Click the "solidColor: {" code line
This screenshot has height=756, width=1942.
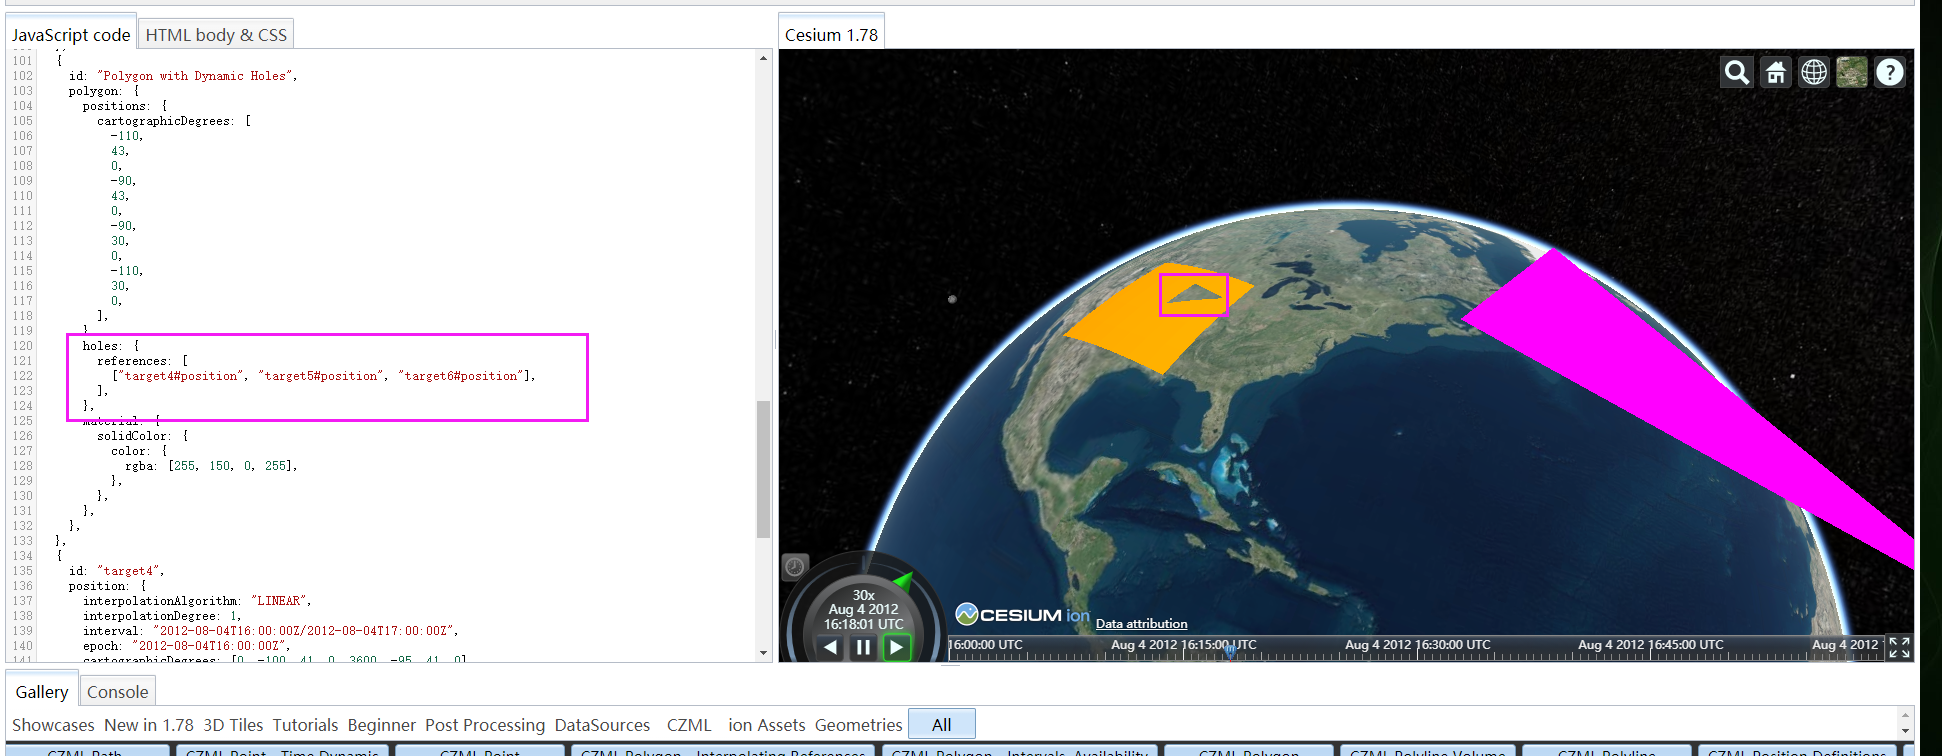point(142,436)
